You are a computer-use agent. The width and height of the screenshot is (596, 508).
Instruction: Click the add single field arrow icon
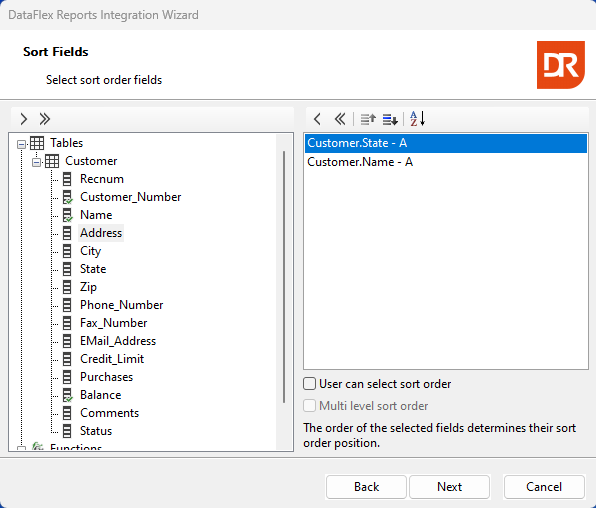pos(24,119)
